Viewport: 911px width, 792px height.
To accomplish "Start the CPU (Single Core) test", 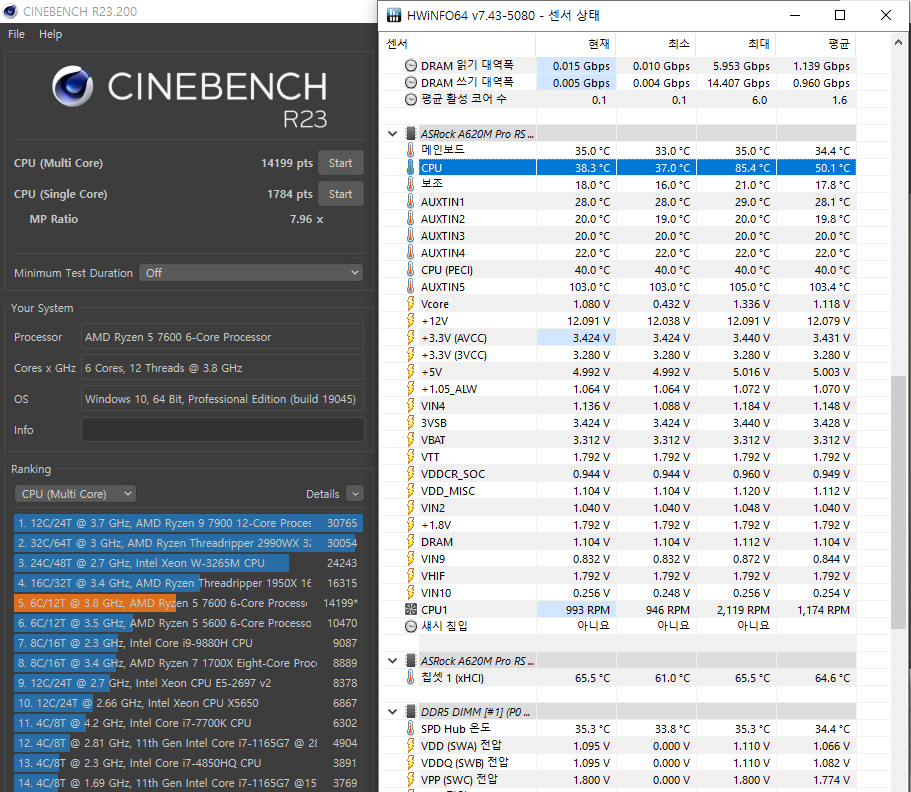I will 340,194.
